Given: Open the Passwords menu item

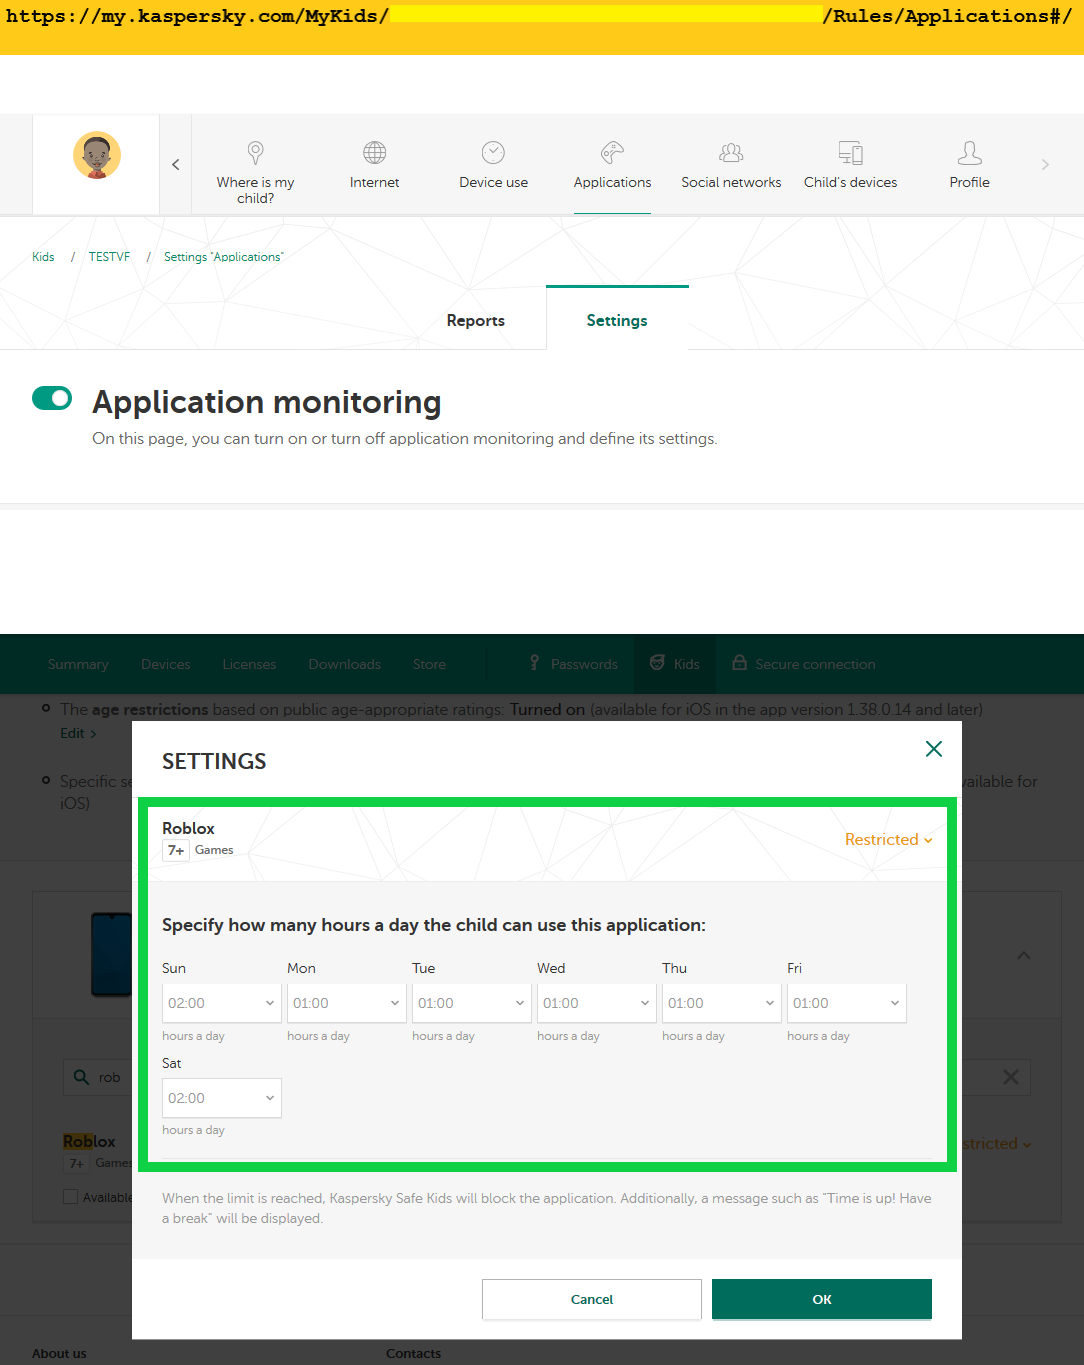Looking at the screenshot, I should [x=573, y=664].
